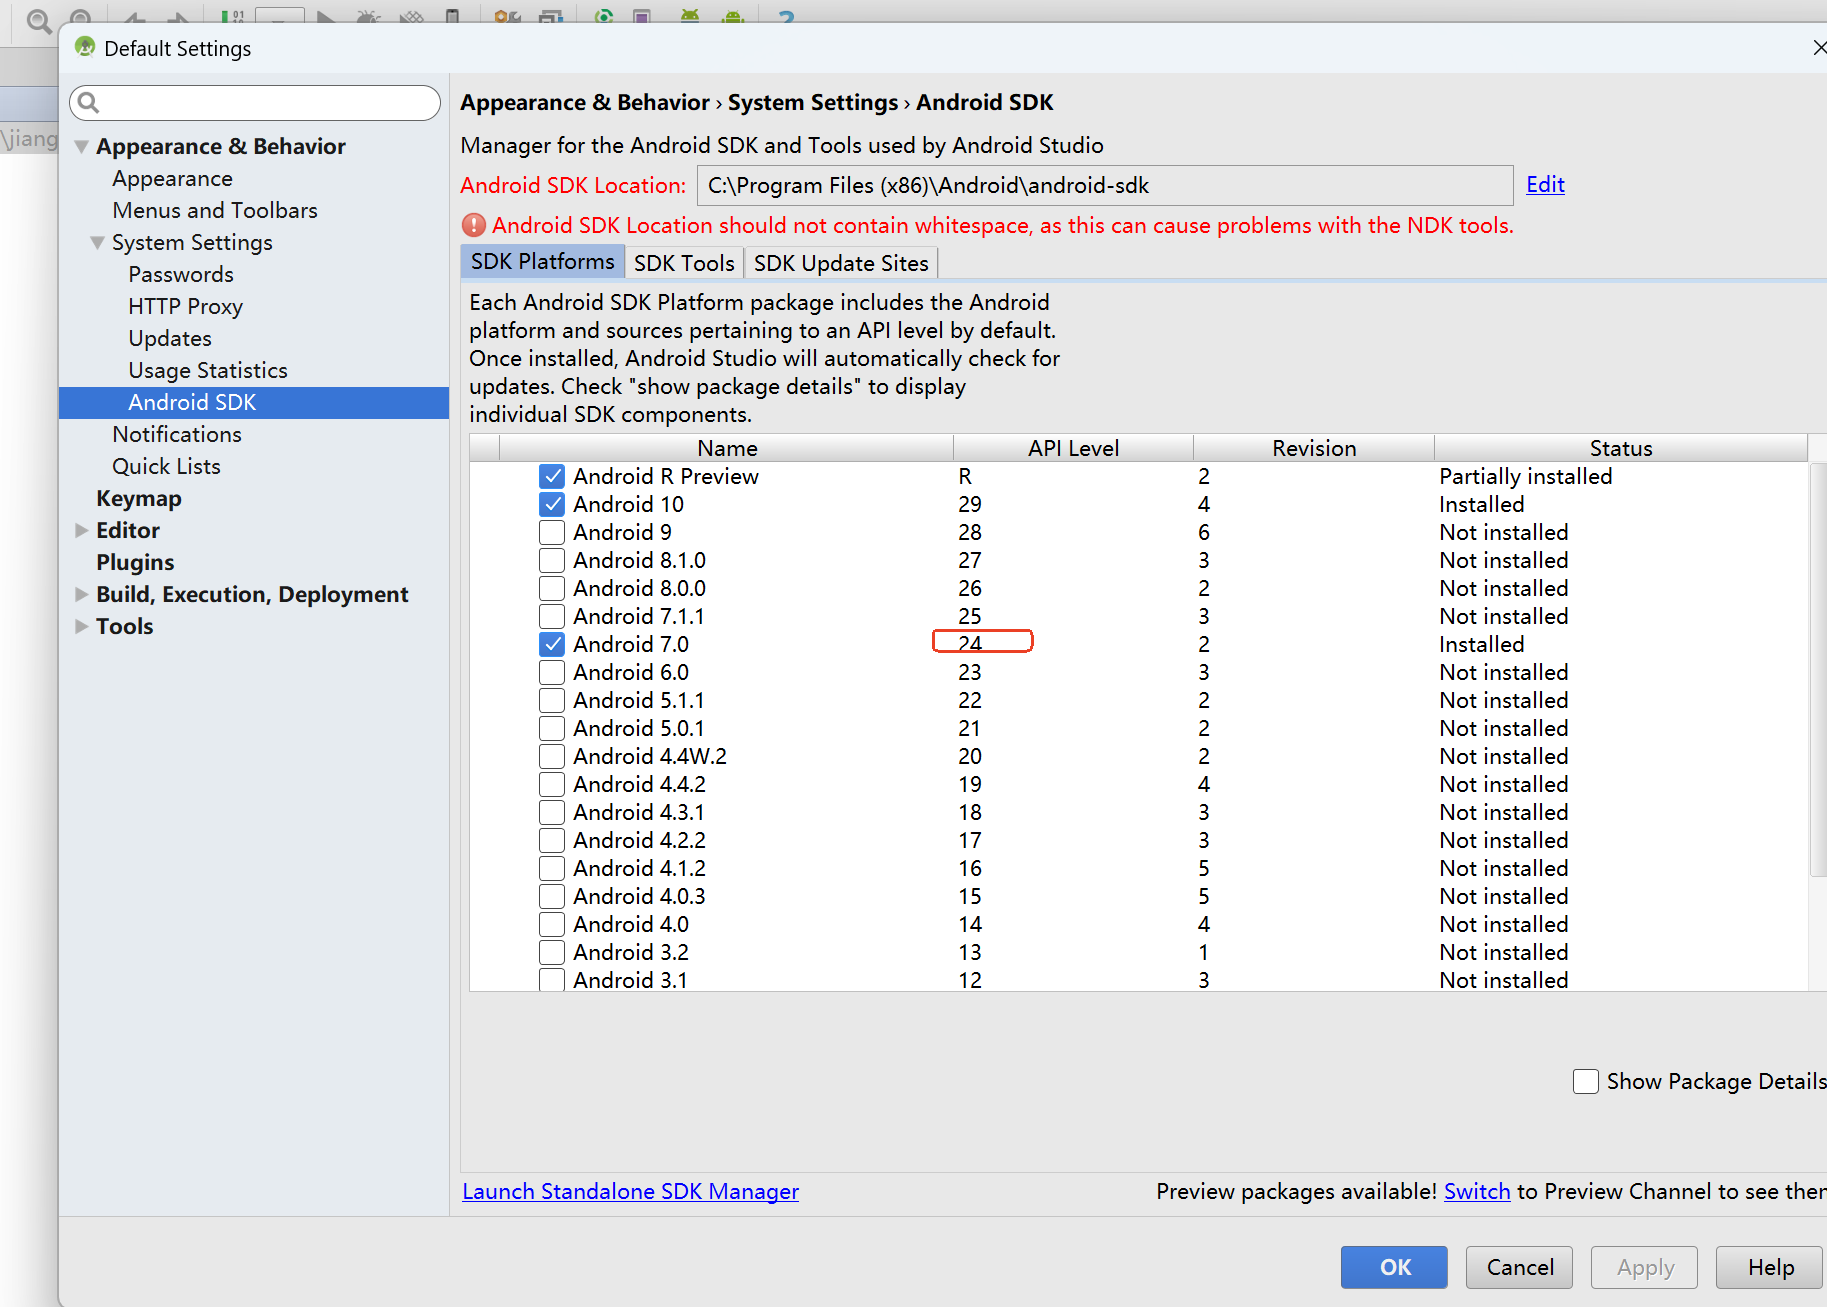Open the SDK Tools tab
1827x1307 pixels.
coord(684,263)
